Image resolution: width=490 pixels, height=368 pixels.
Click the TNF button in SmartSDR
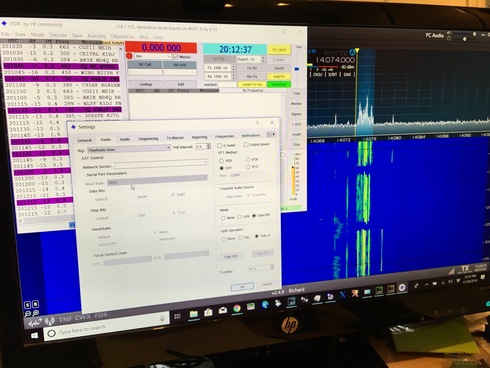coord(65,319)
